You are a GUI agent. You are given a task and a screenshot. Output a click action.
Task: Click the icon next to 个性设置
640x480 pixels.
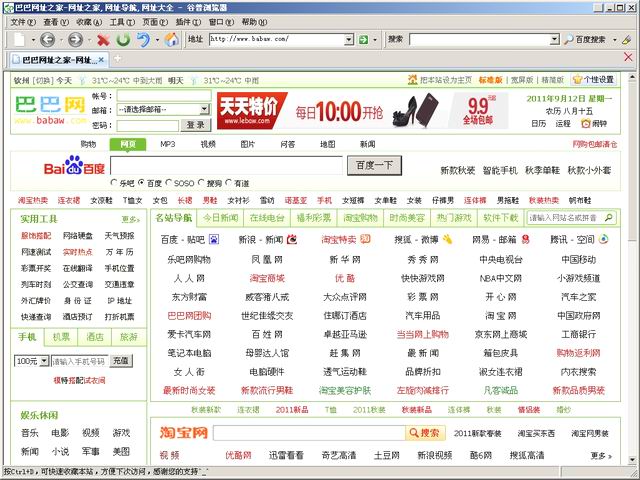point(577,80)
